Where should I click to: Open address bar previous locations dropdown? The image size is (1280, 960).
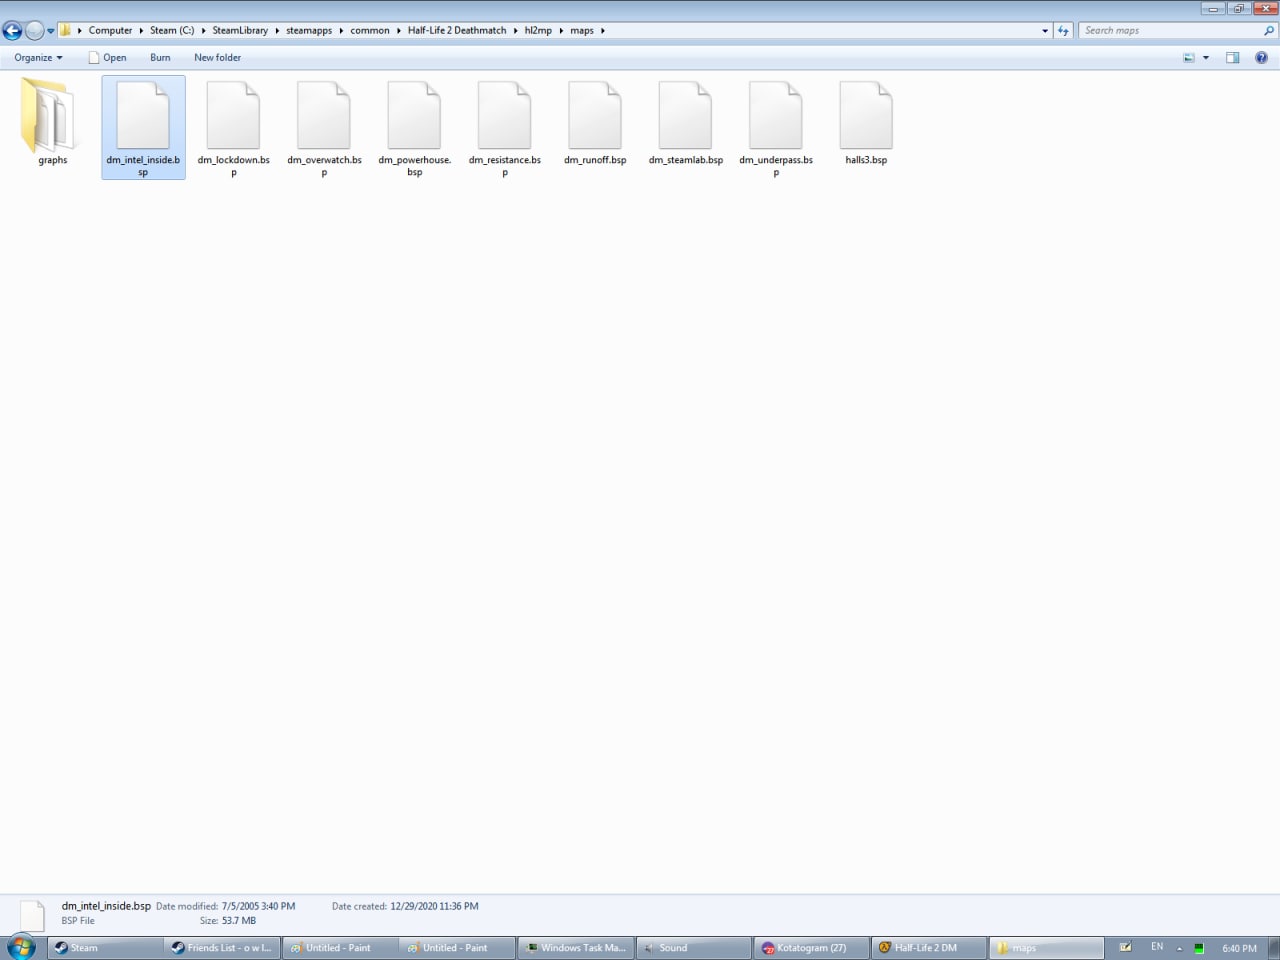pos(1045,31)
